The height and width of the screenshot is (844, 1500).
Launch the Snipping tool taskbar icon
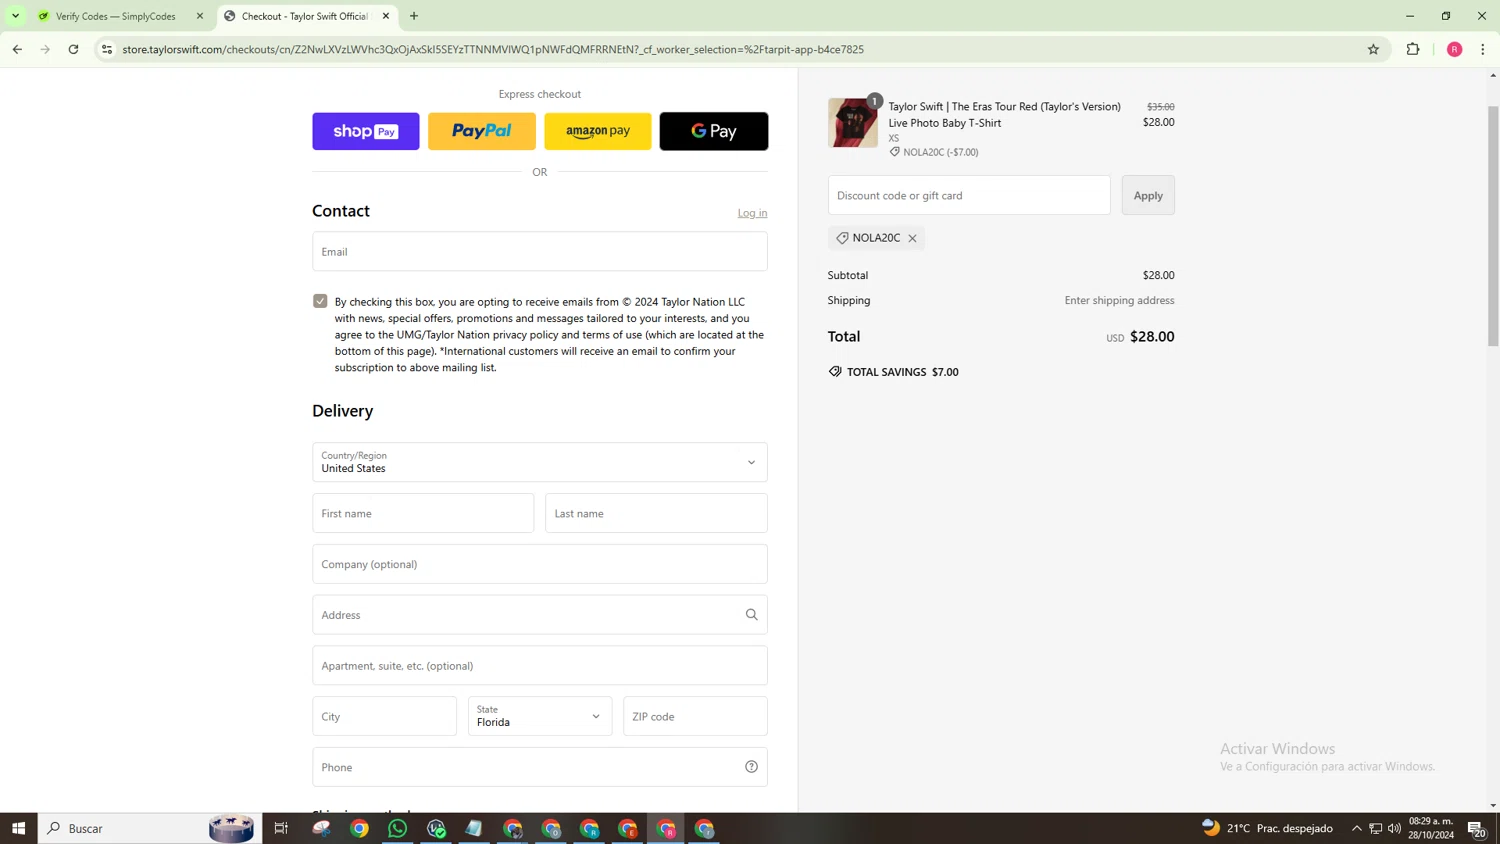click(x=321, y=828)
